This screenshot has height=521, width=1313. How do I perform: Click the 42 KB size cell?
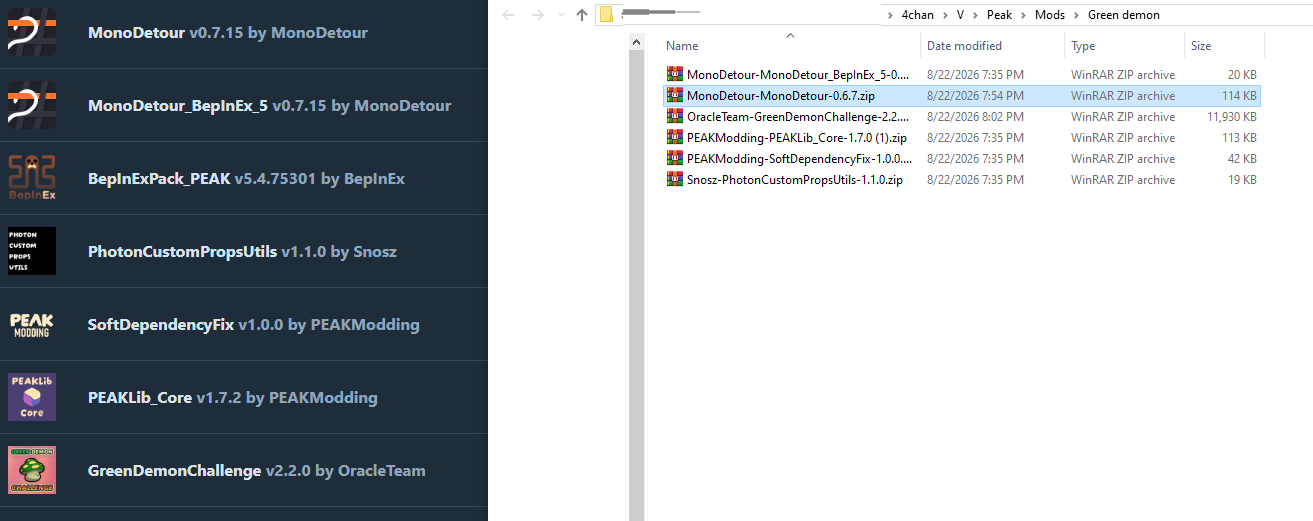[x=1242, y=159]
